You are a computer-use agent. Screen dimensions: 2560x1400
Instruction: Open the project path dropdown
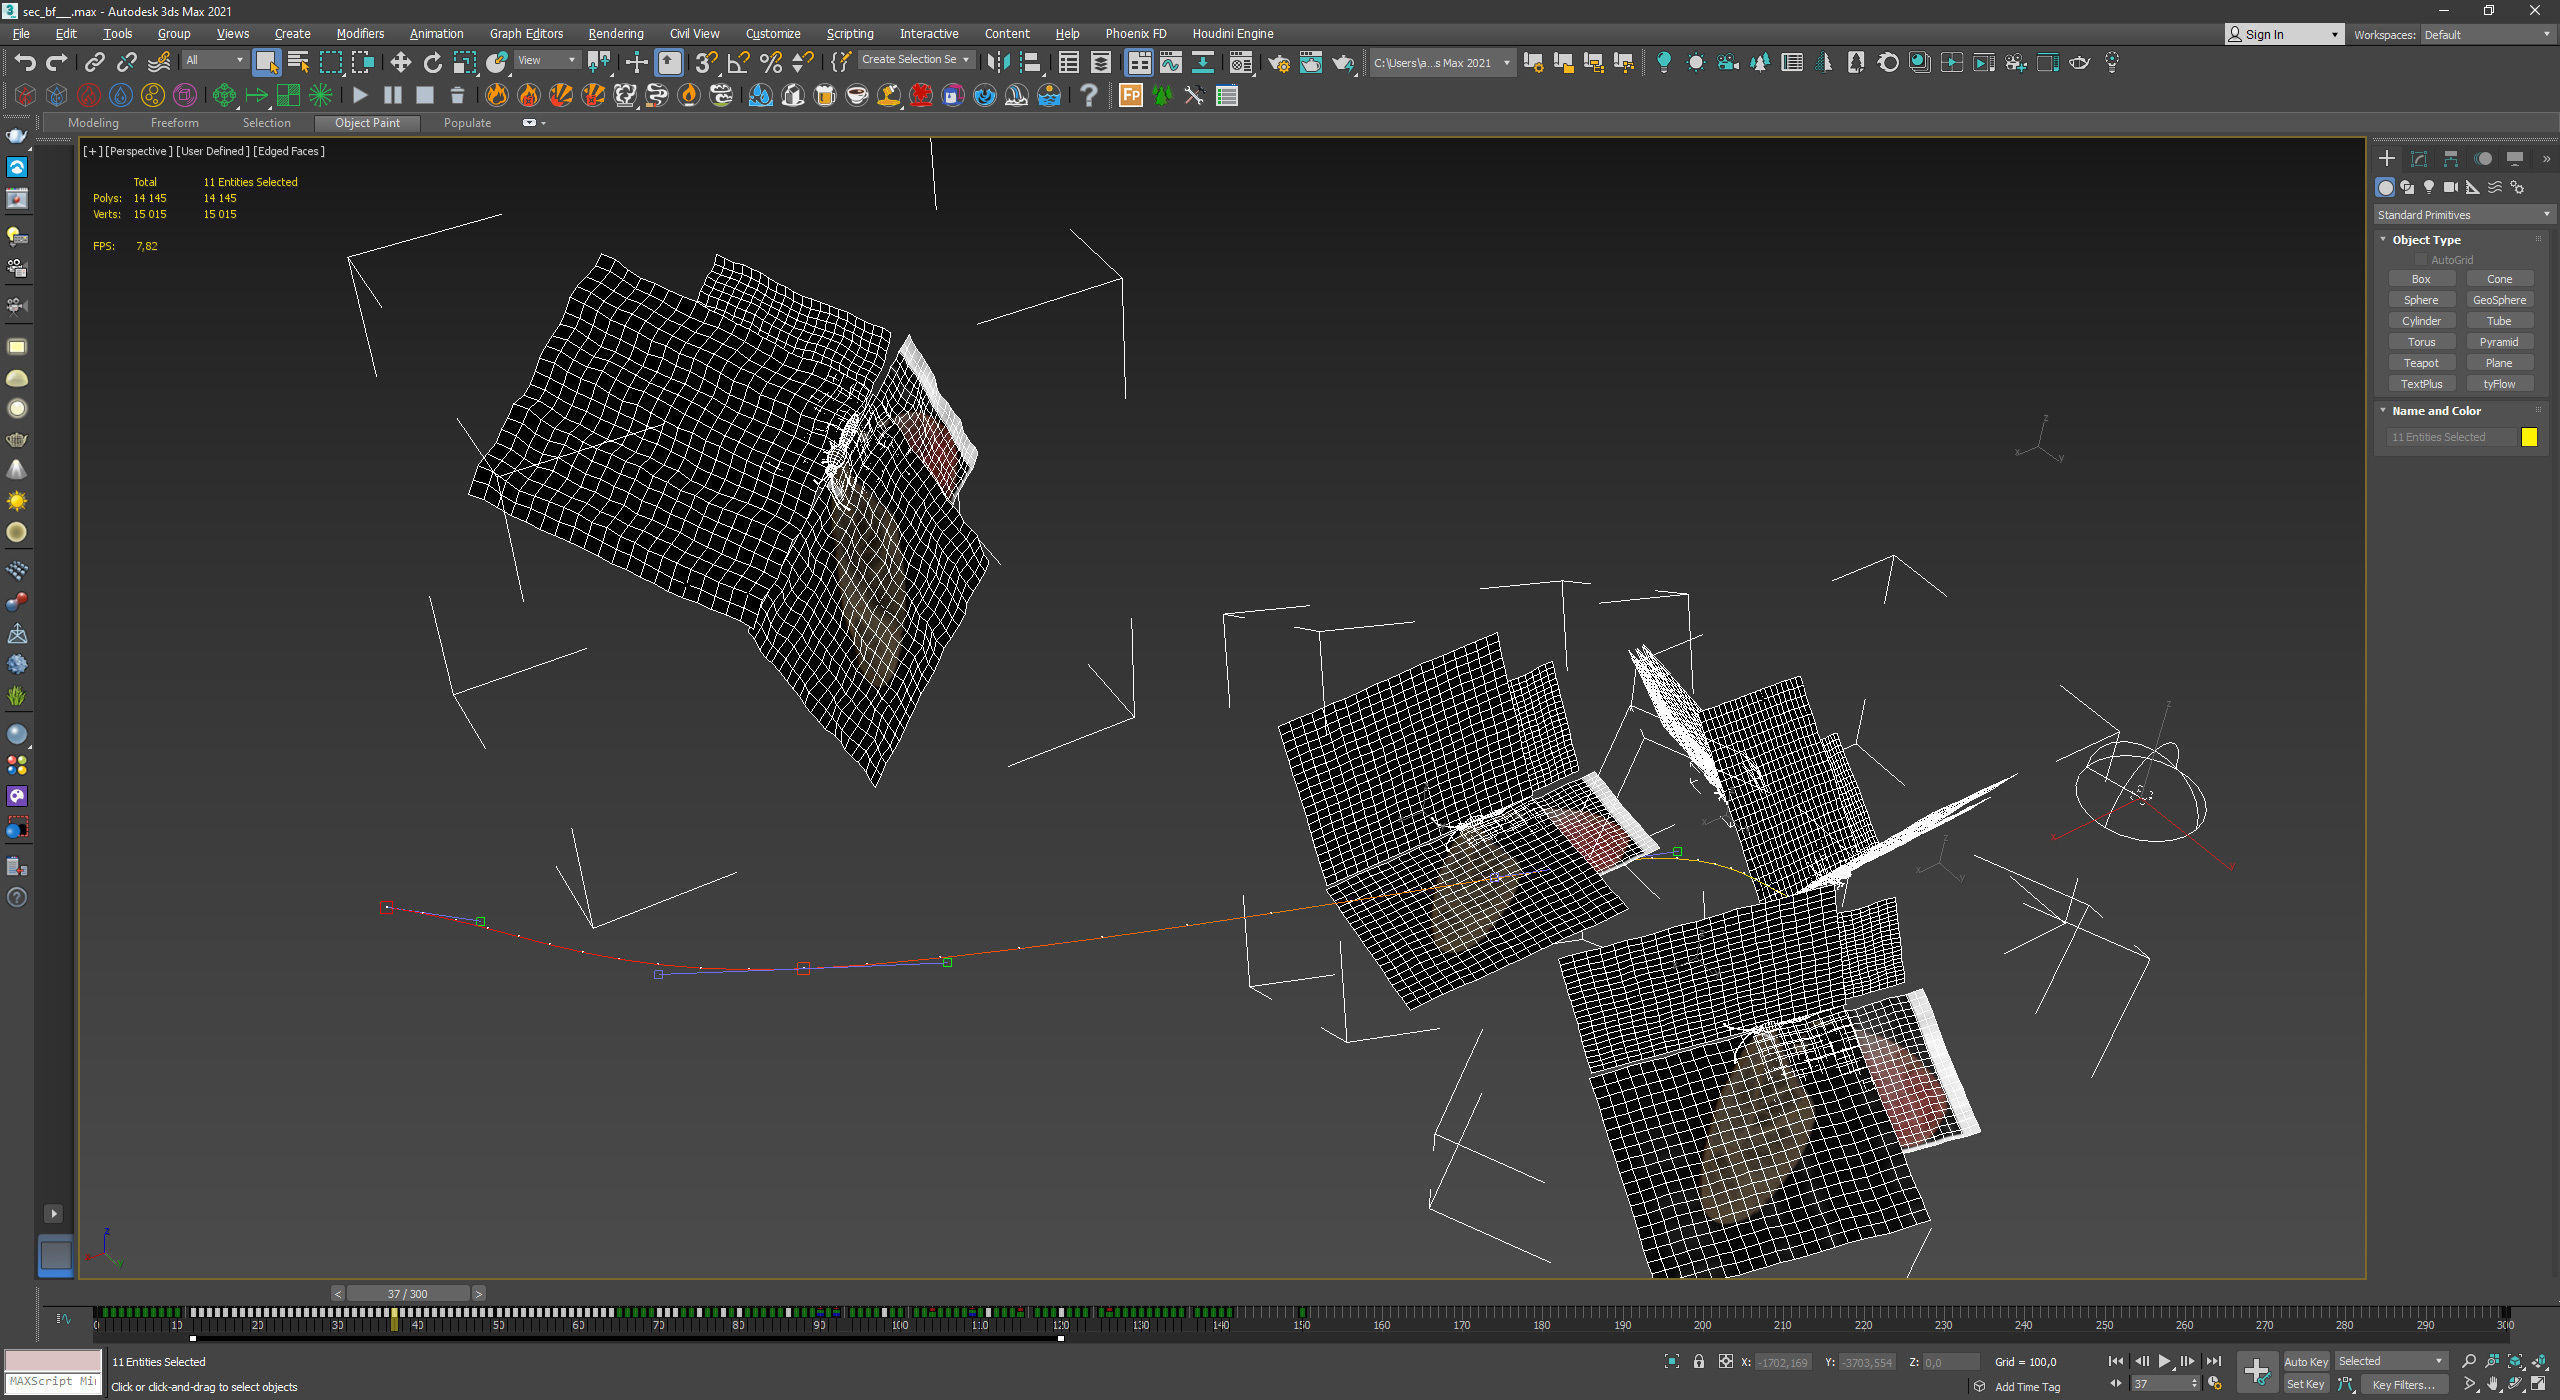(1441, 63)
